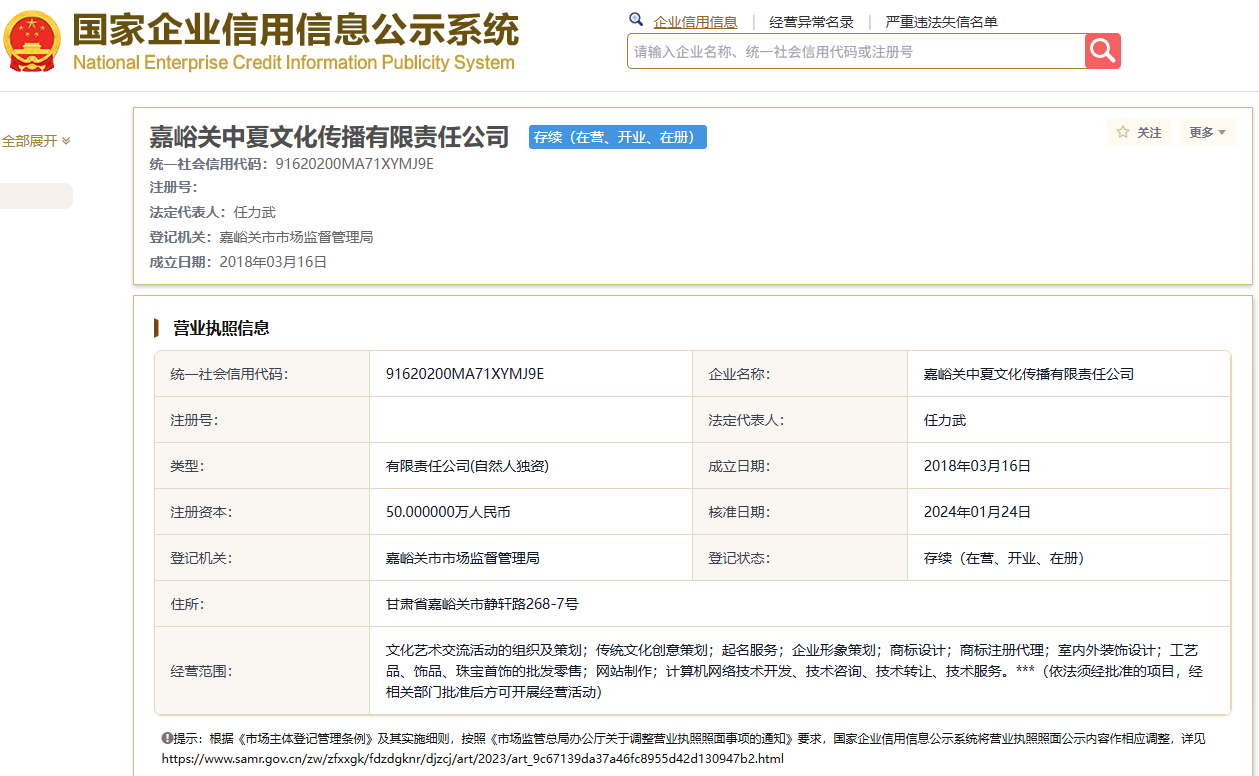Click 2018年03月16日 in the table

click(x=977, y=466)
